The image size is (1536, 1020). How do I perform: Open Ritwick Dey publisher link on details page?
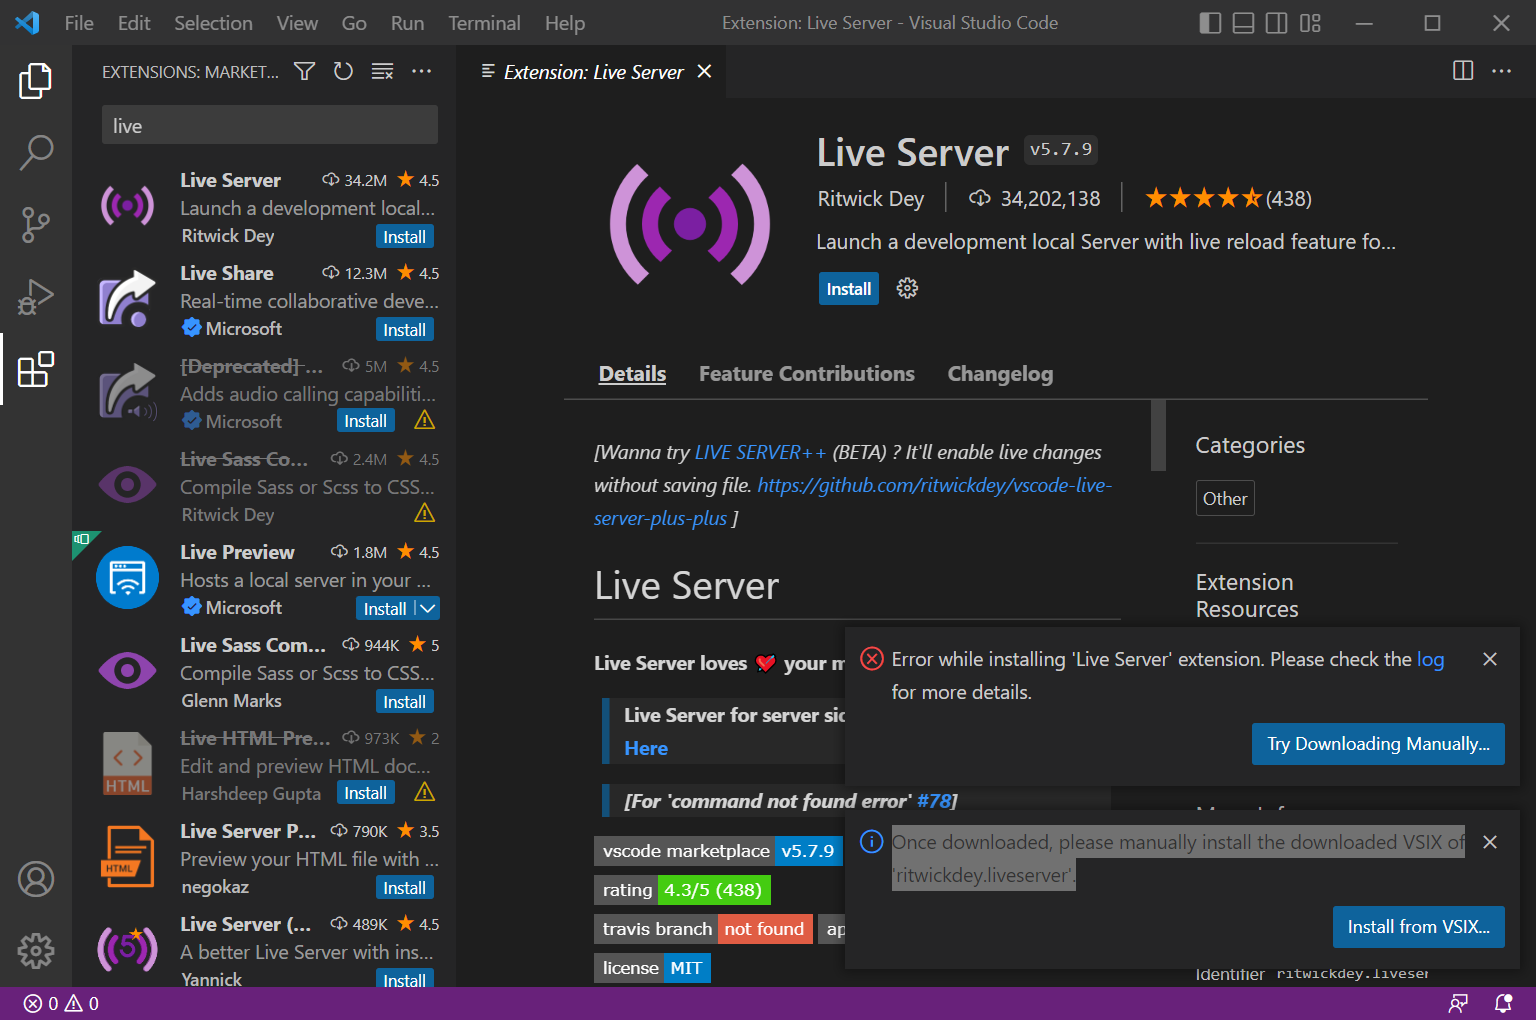coord(870,198)
